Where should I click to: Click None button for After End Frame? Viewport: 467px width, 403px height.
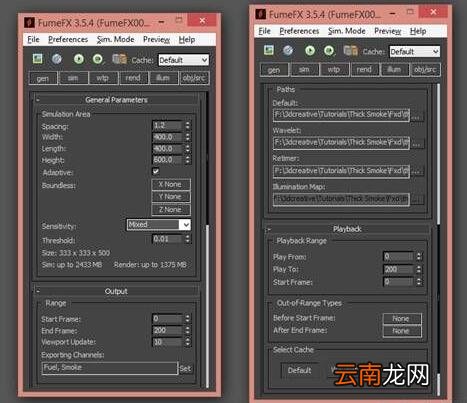(402, 331)
